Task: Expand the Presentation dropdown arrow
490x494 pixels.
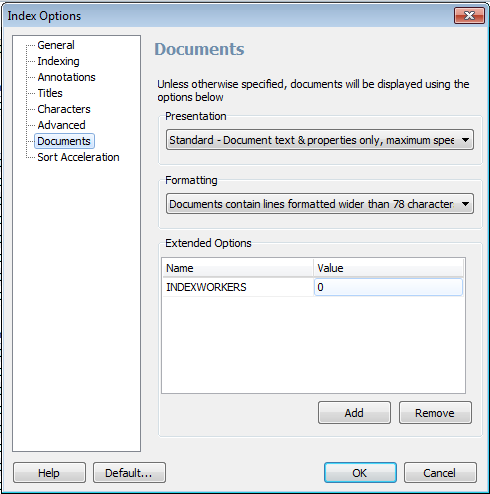Action: 465,140
